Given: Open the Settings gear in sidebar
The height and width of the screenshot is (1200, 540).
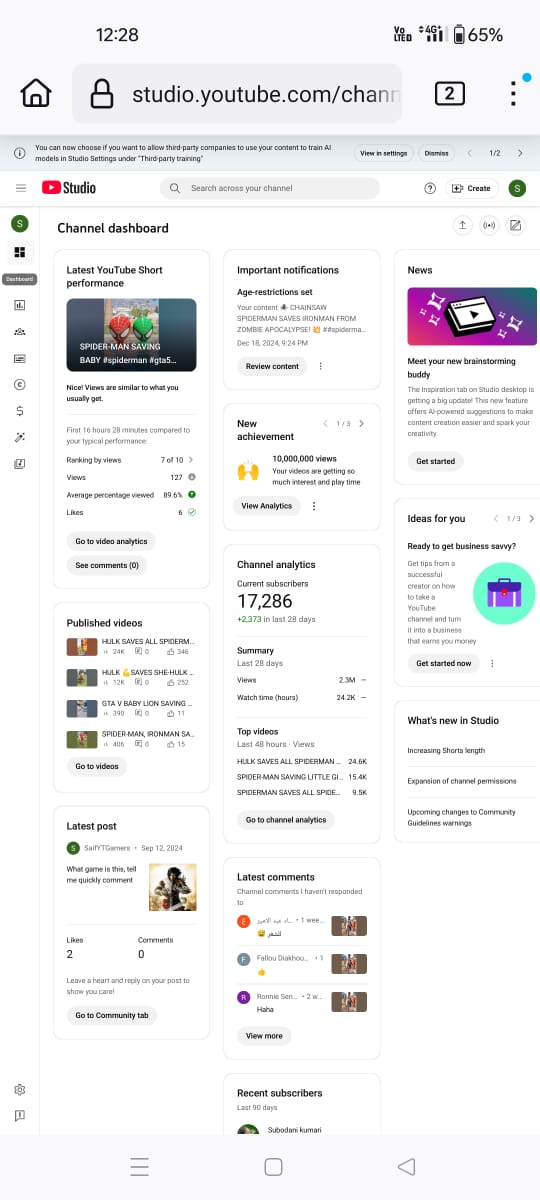Looking at the screenshot, I should tap(20, 1089).
